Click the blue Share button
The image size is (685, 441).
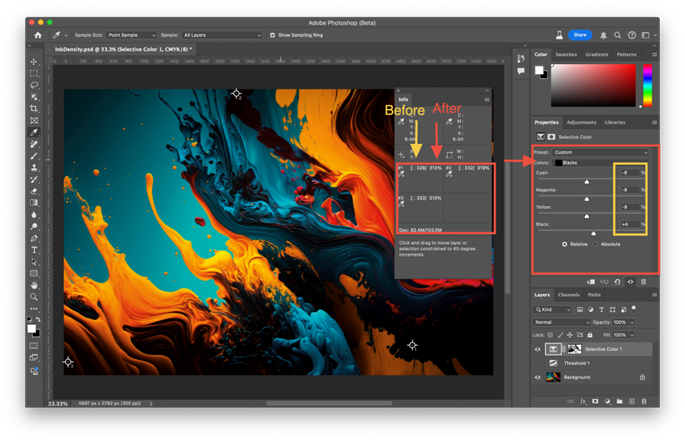pos(580,35)
